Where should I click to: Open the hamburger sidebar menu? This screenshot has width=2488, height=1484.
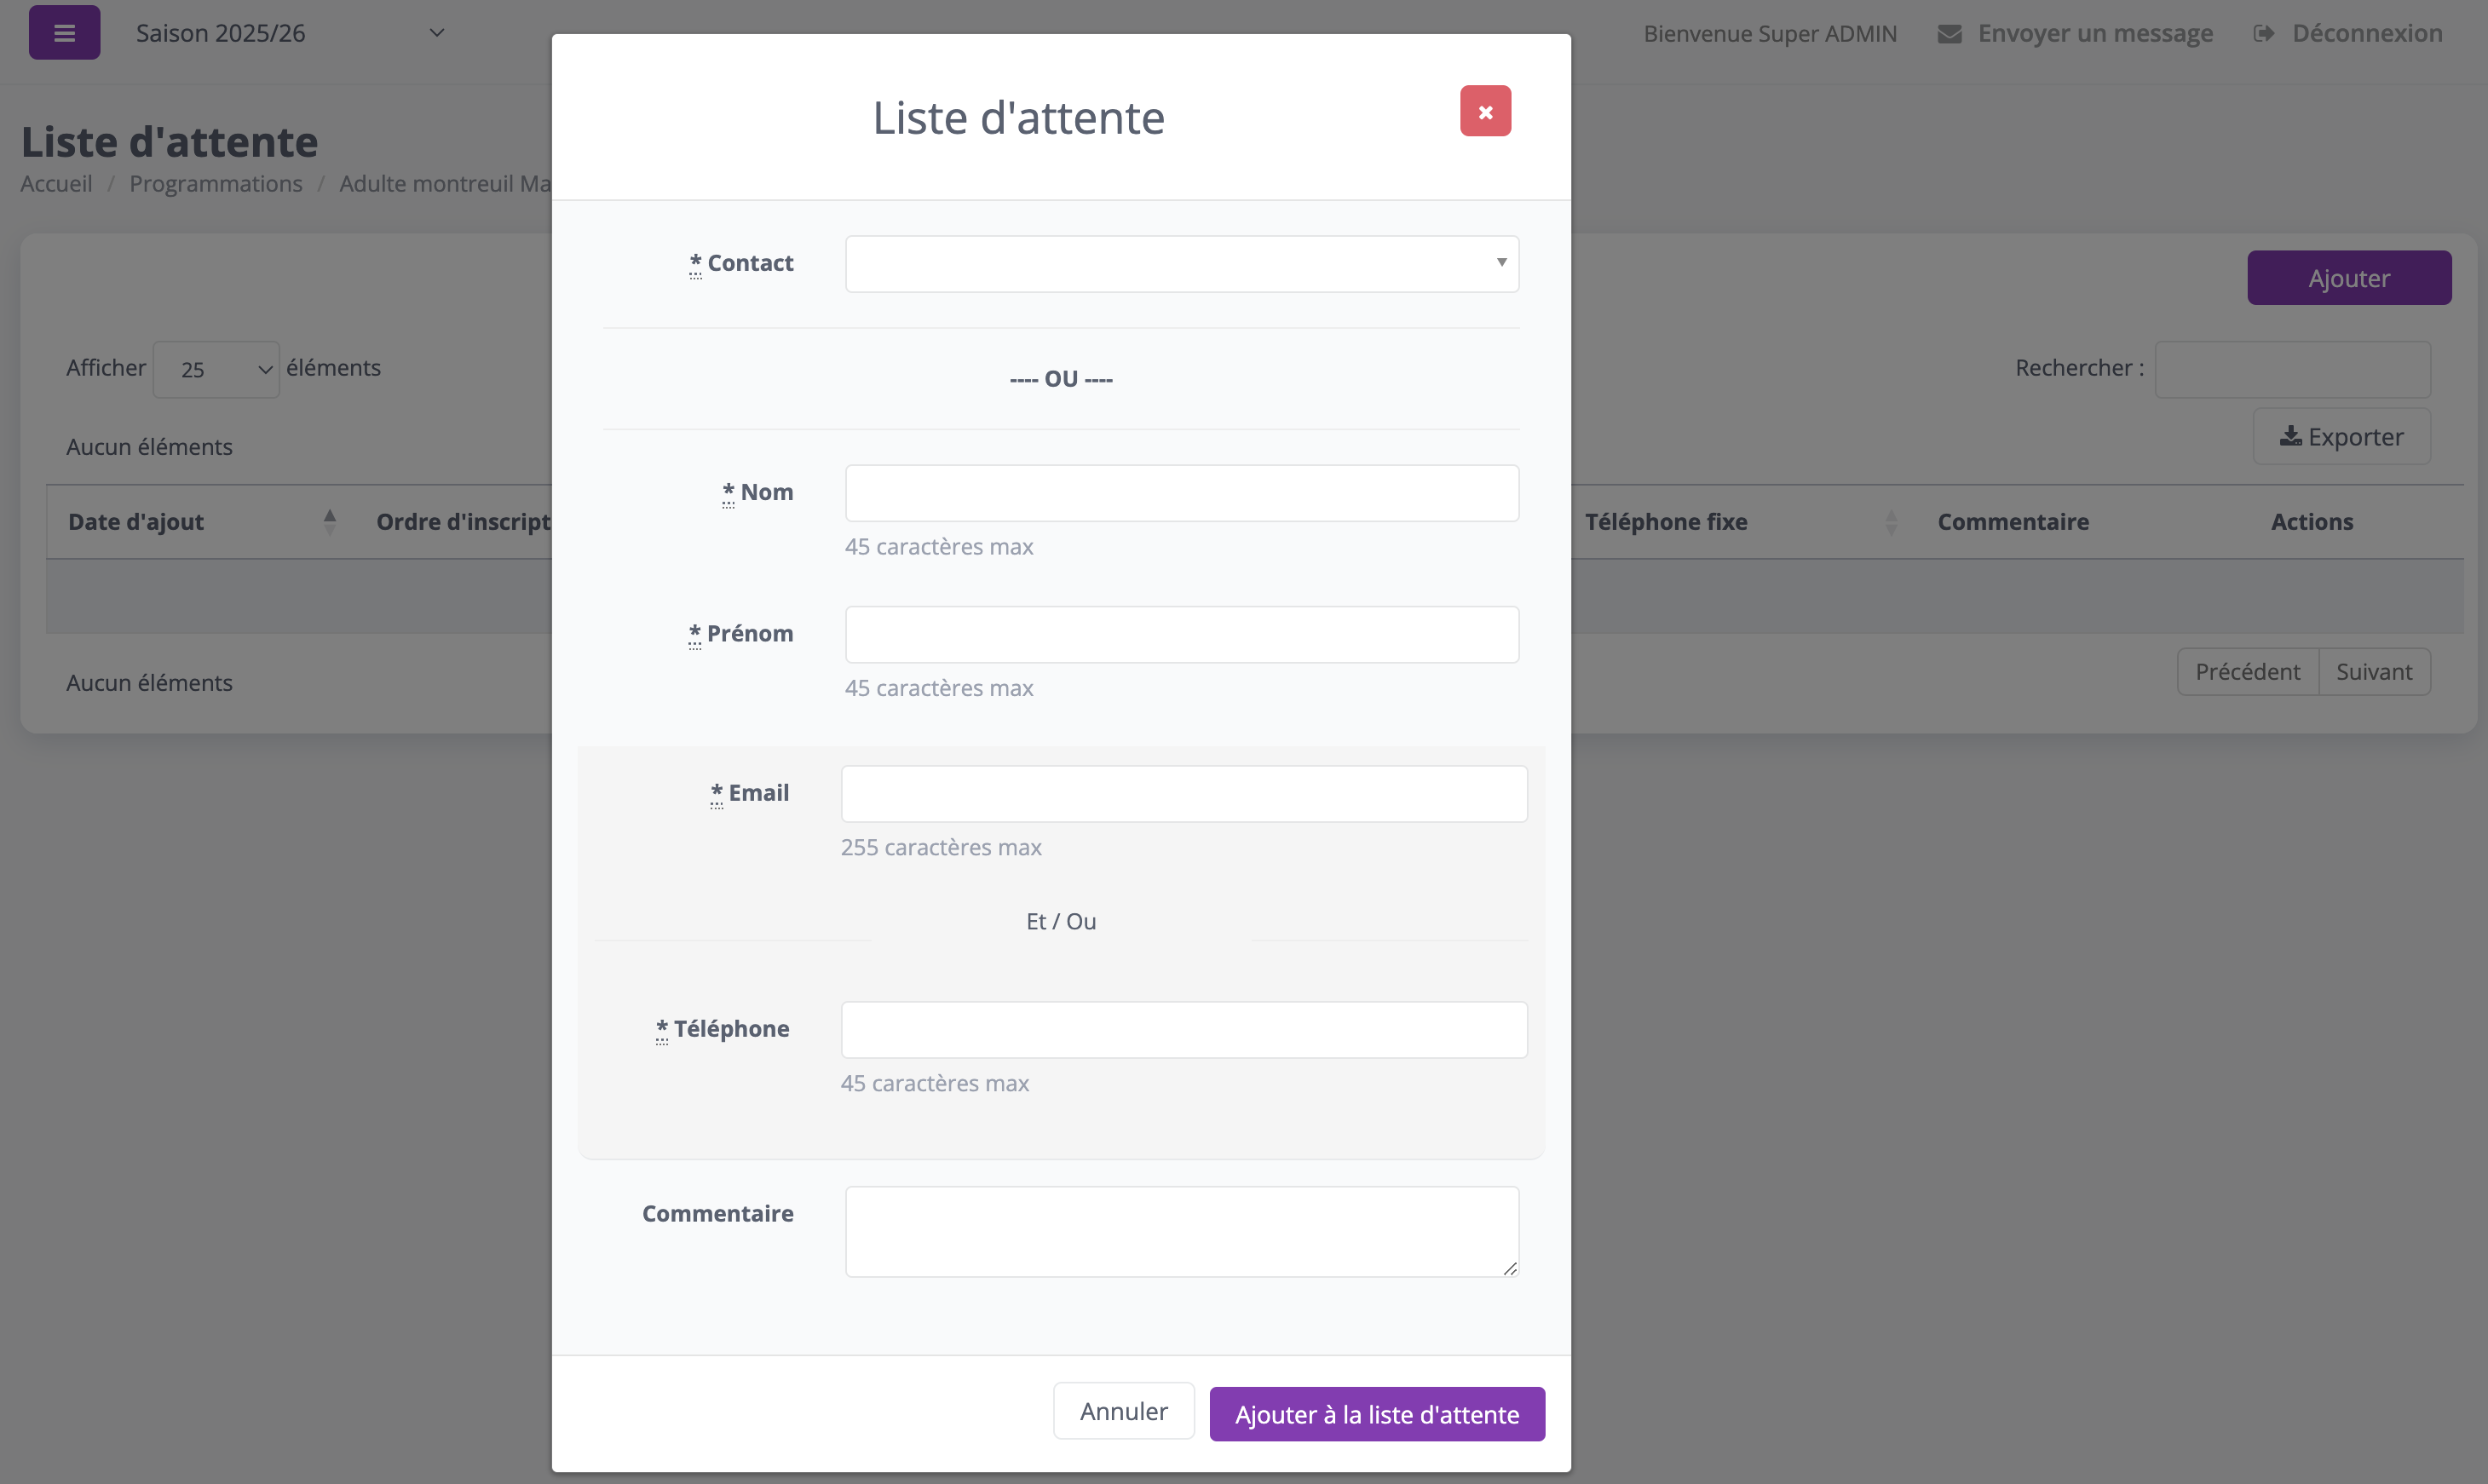64,33
